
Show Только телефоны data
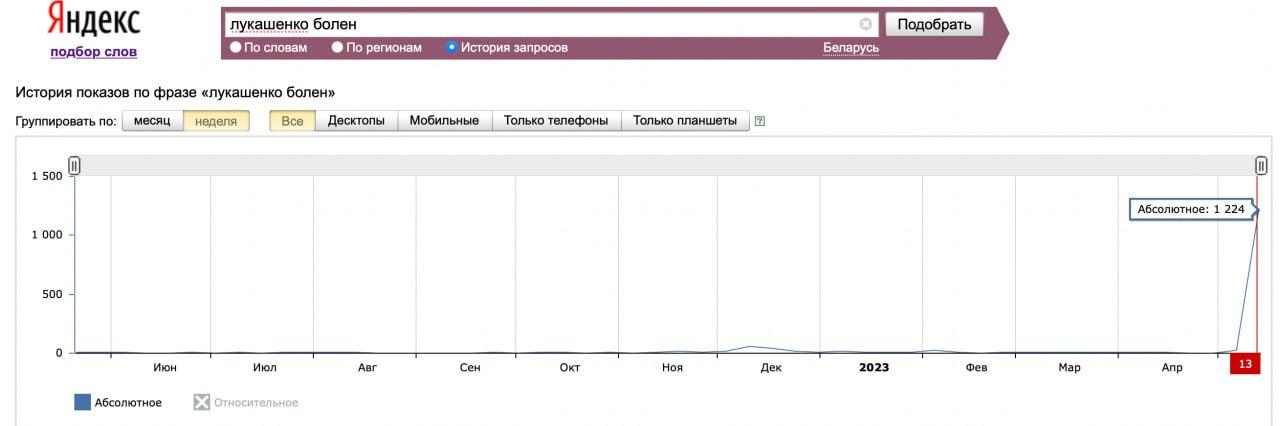click(556, 121)
